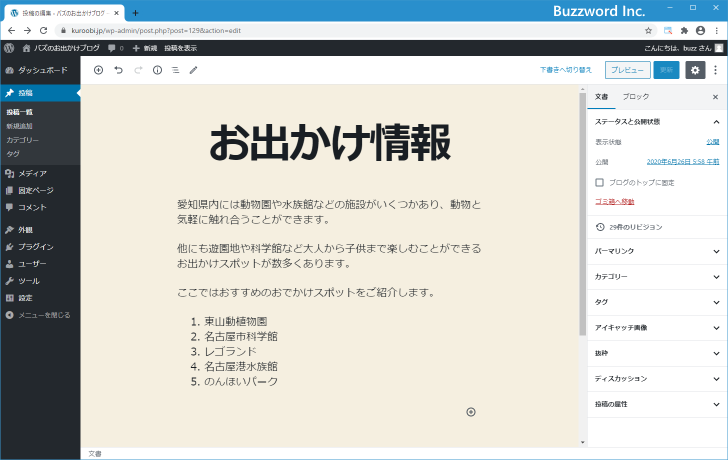Click 投稿を表示 in admin bar
Image resolution: width=728 pixels, height=460 pixels.
[x=181, y=48]
